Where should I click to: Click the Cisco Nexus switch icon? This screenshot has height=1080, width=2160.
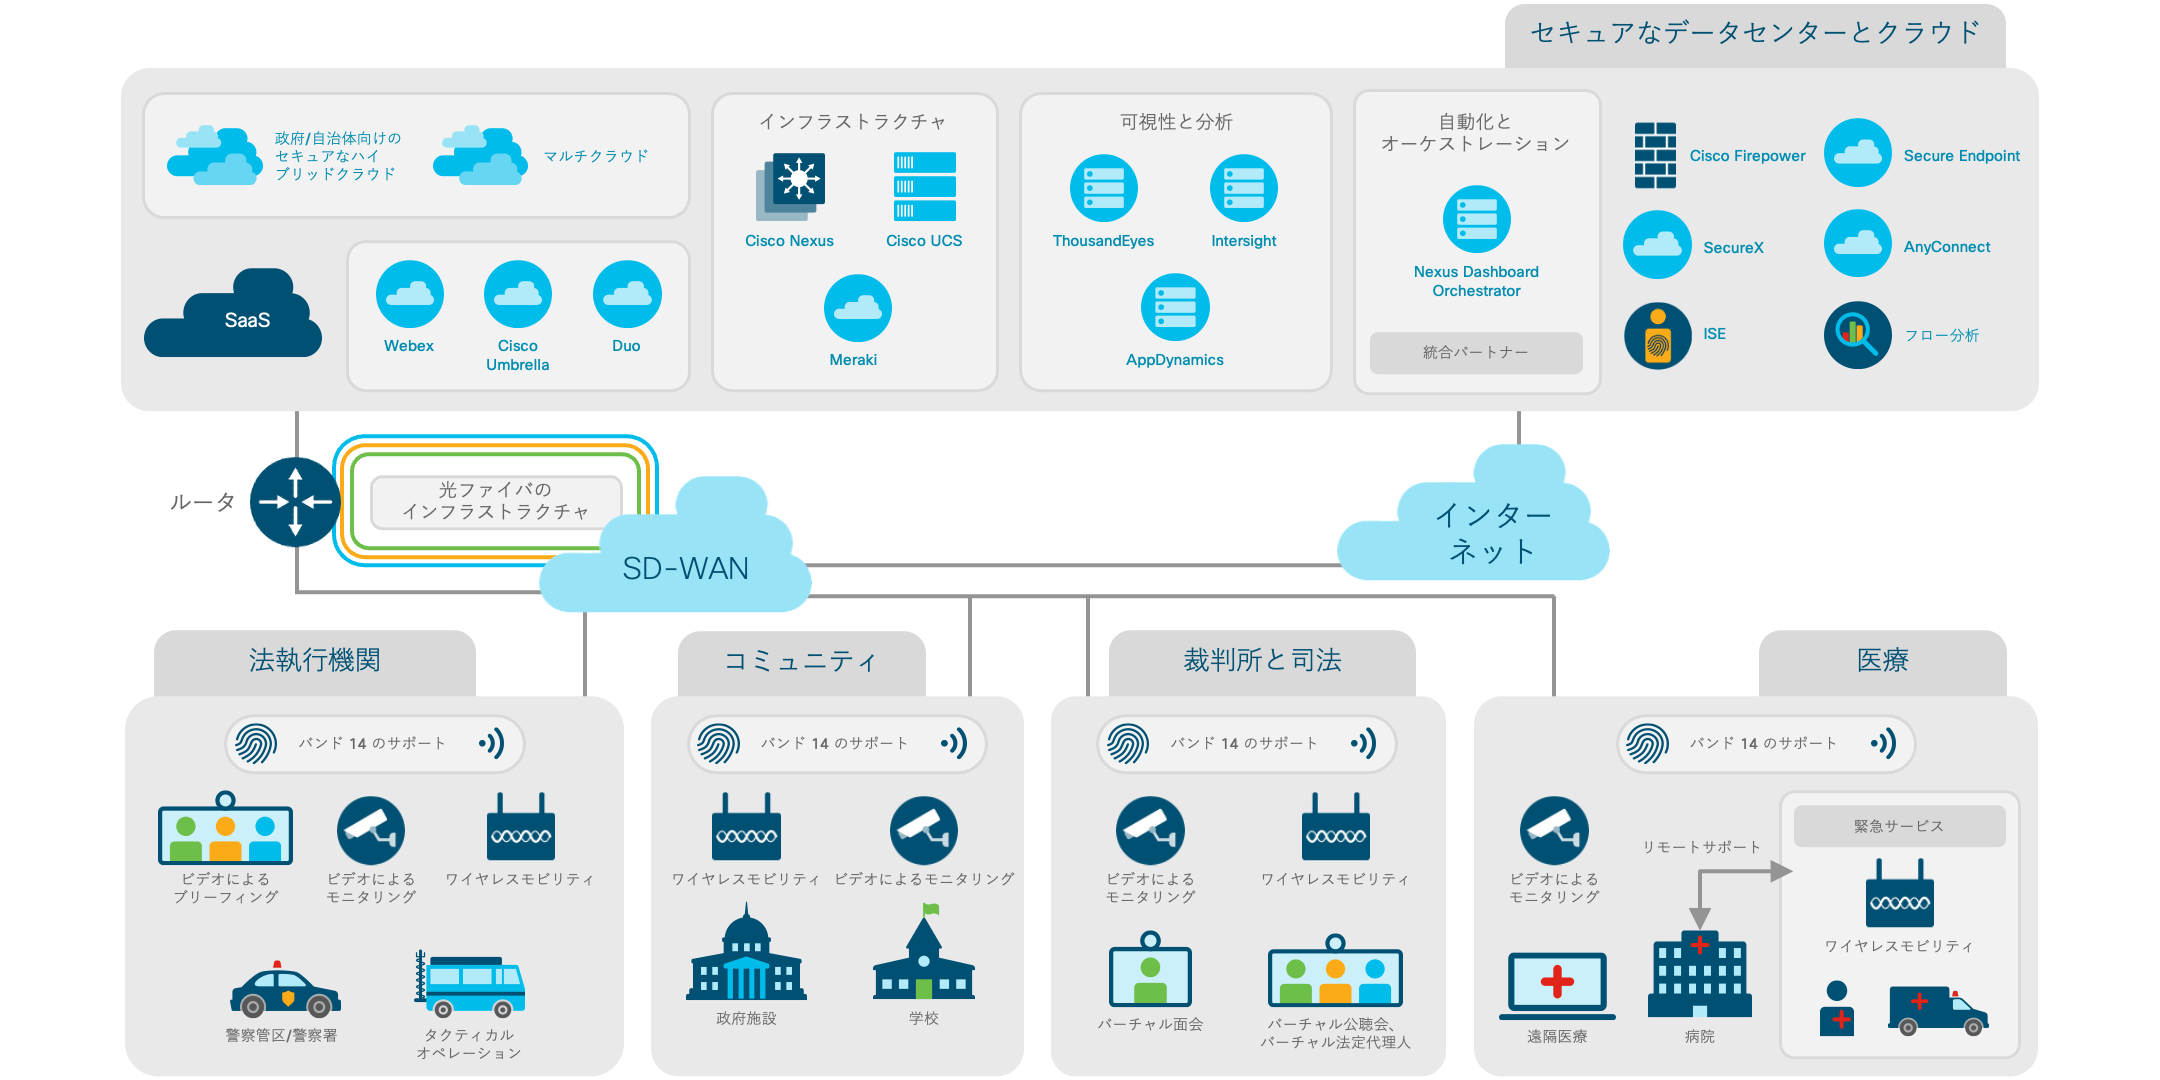click(790, 187)
